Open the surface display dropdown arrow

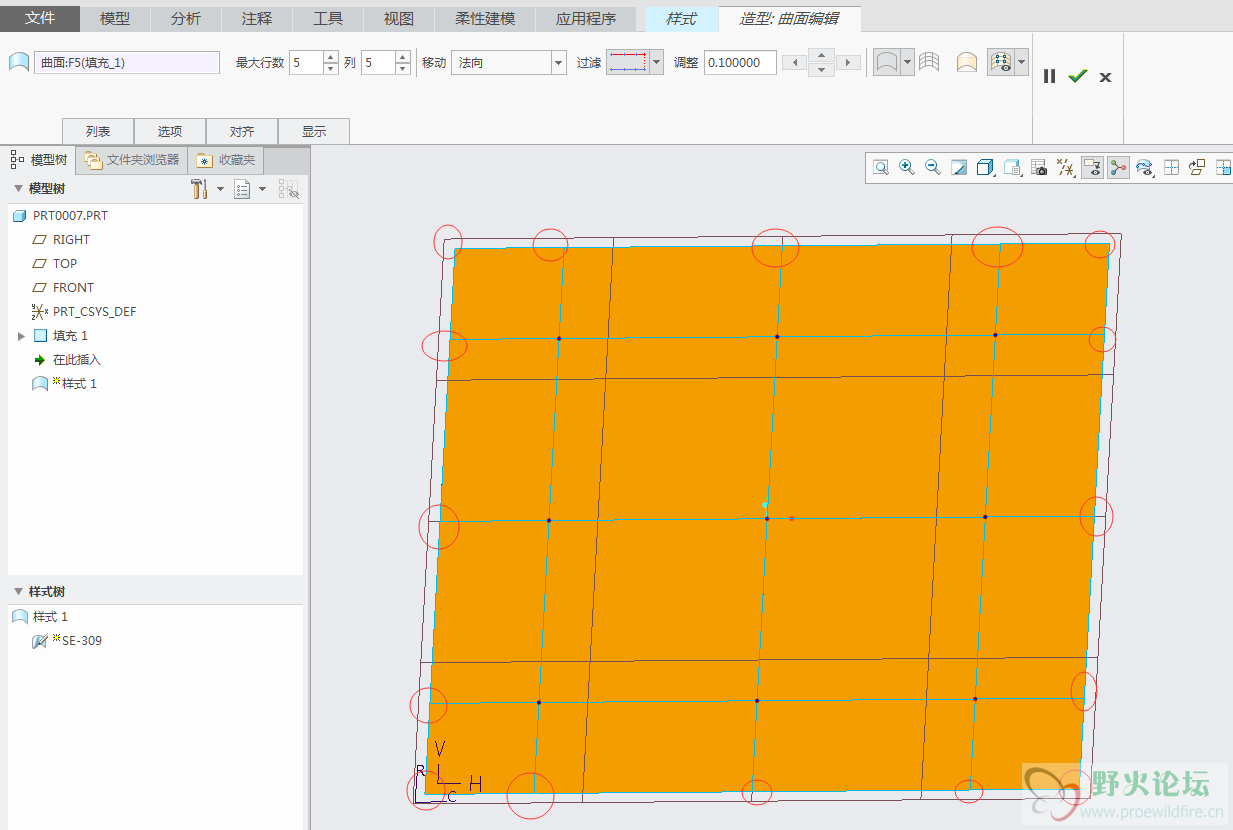tap(907, 62)
